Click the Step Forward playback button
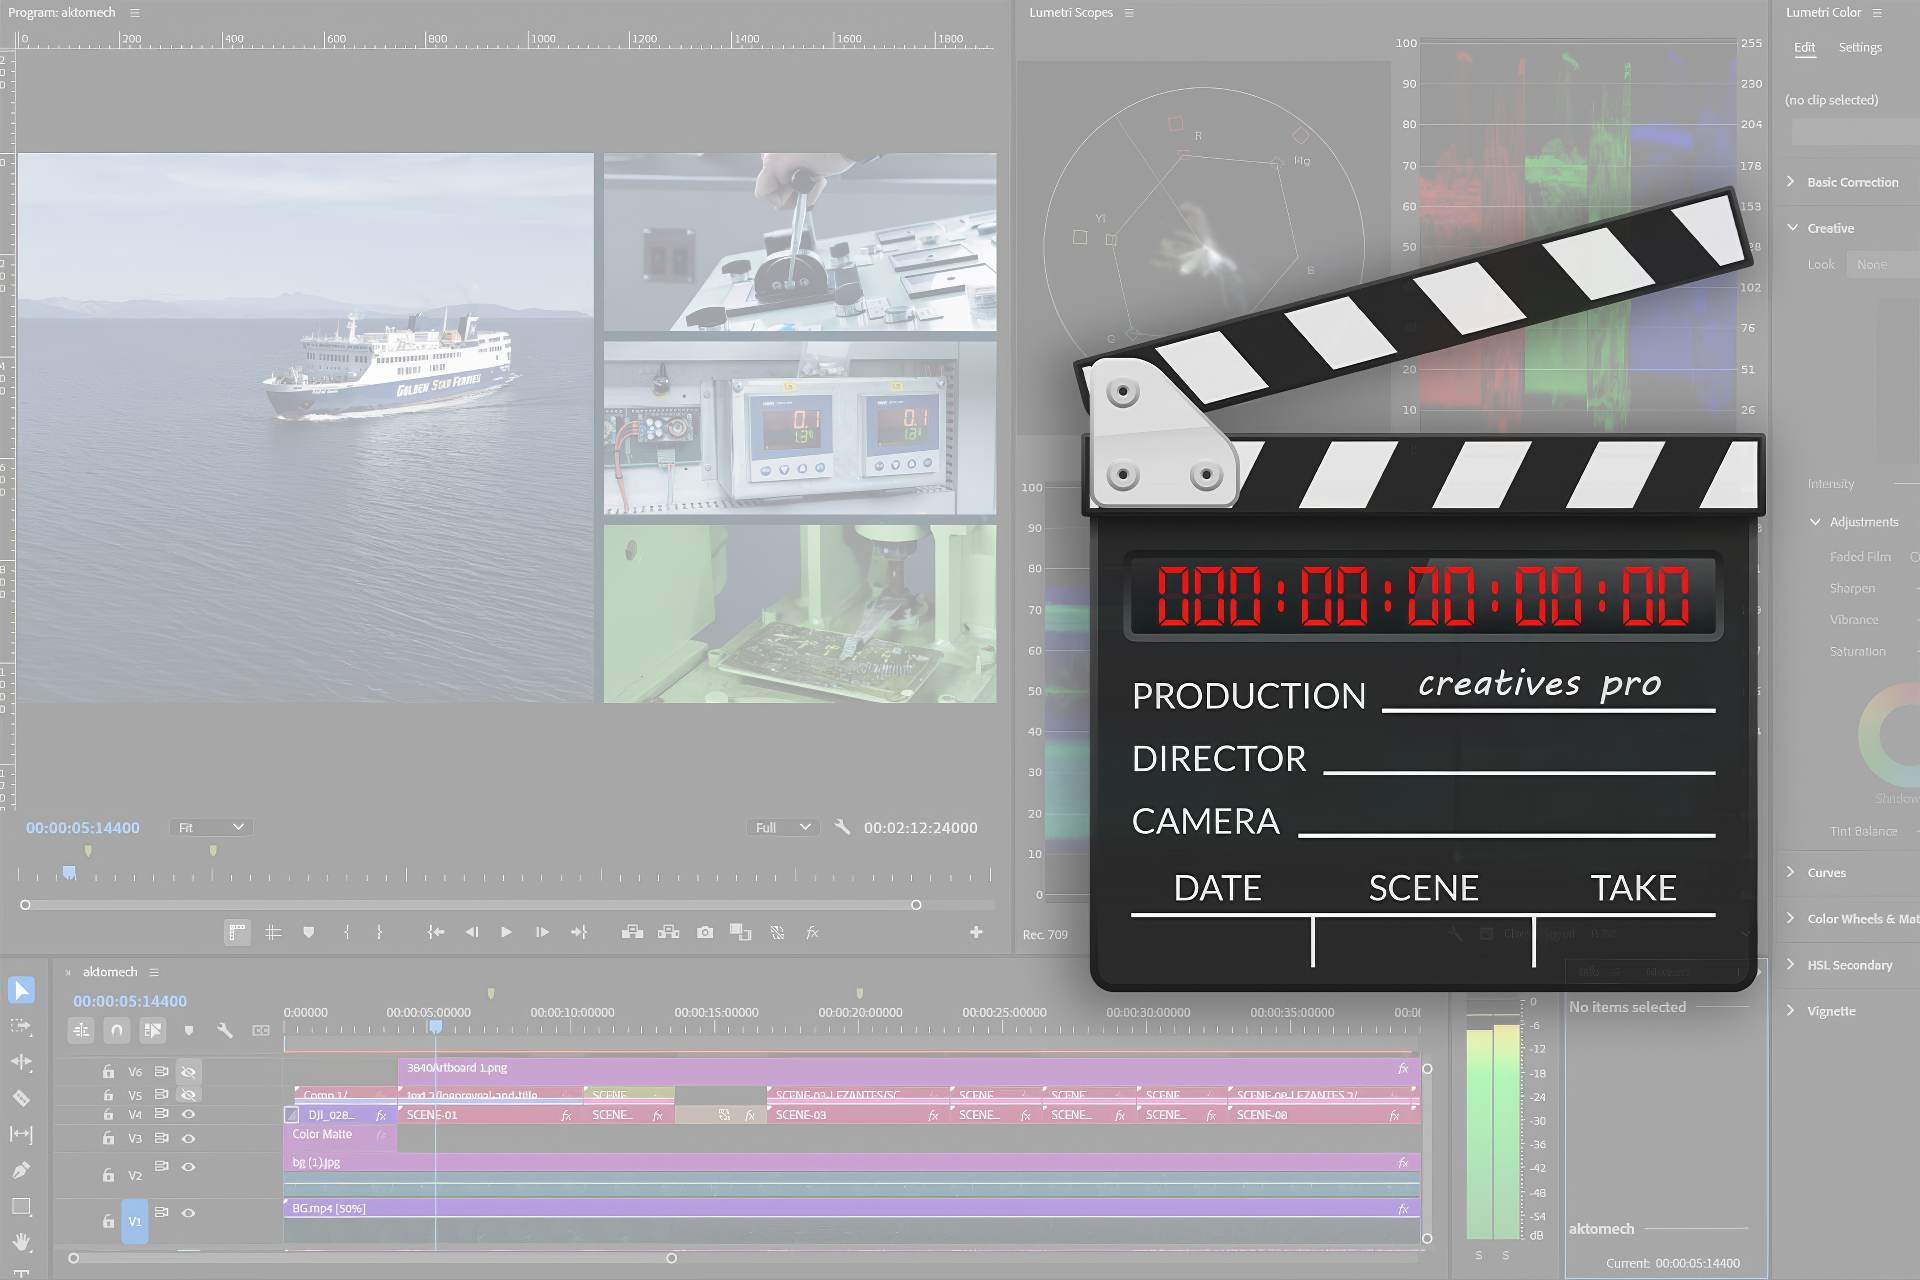This screenshot has height=1280, width=1920. point(542,932)
